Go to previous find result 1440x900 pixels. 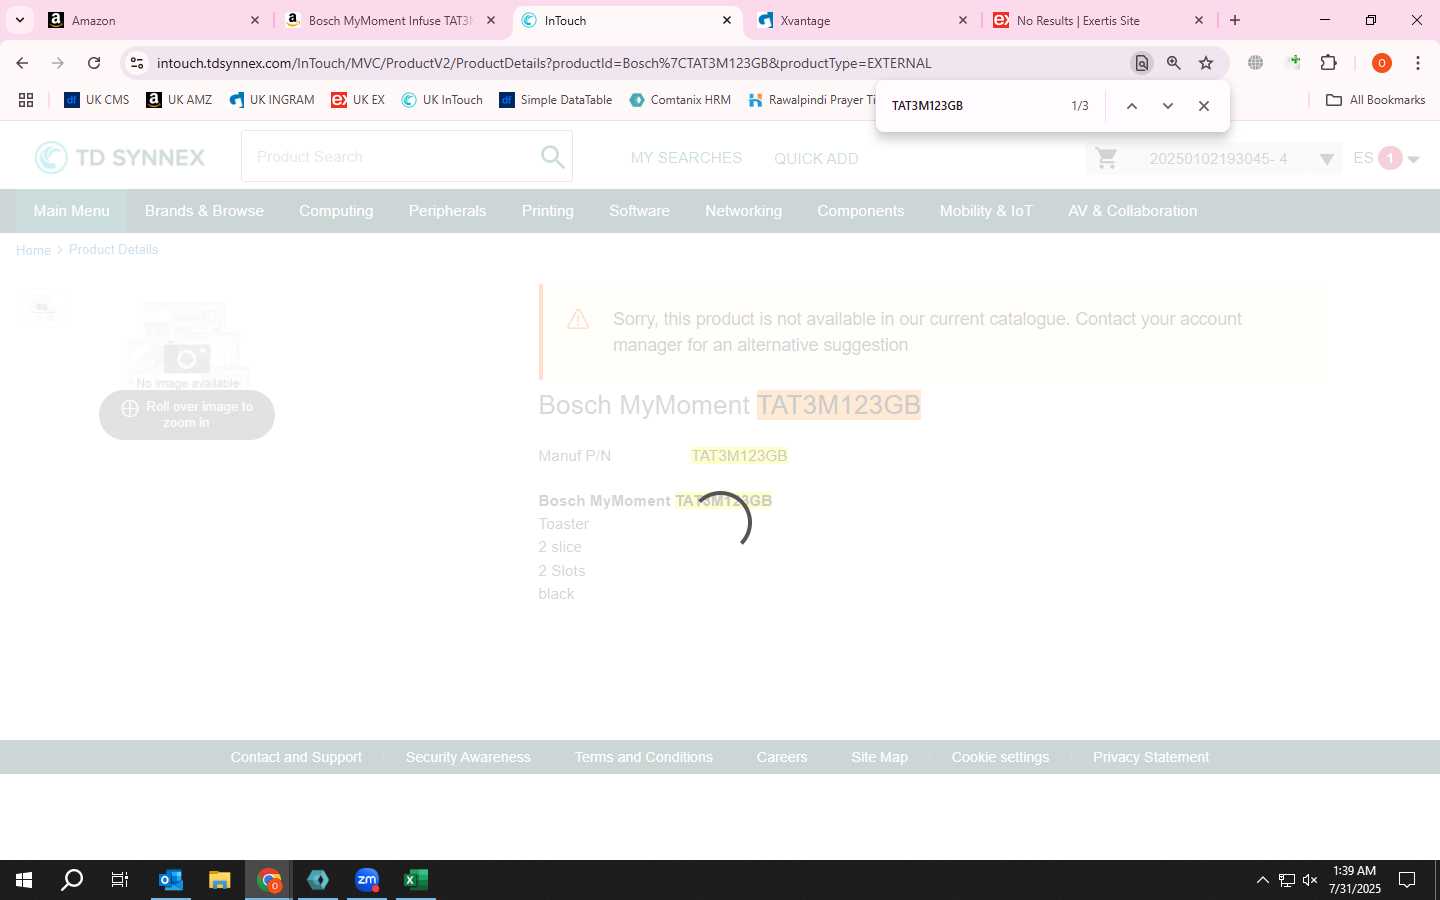(x=1131, y=106)
